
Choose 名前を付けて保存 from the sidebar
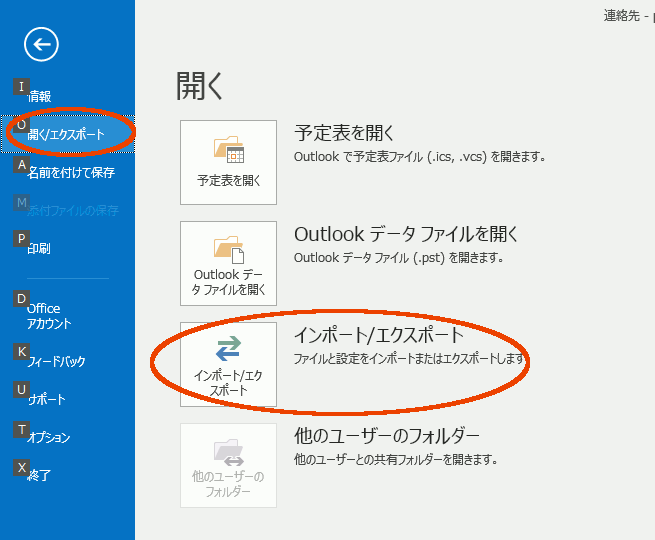pyautogui.click(x=71, y=173)
